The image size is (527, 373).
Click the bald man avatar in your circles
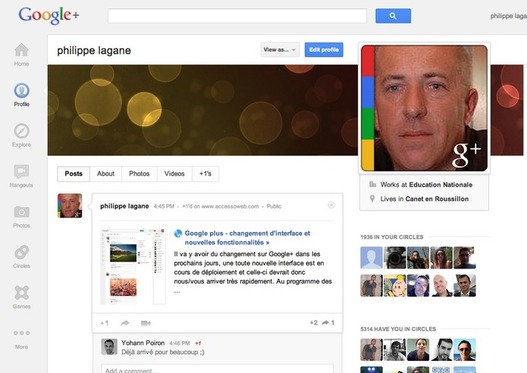click(x=442, y=286)
